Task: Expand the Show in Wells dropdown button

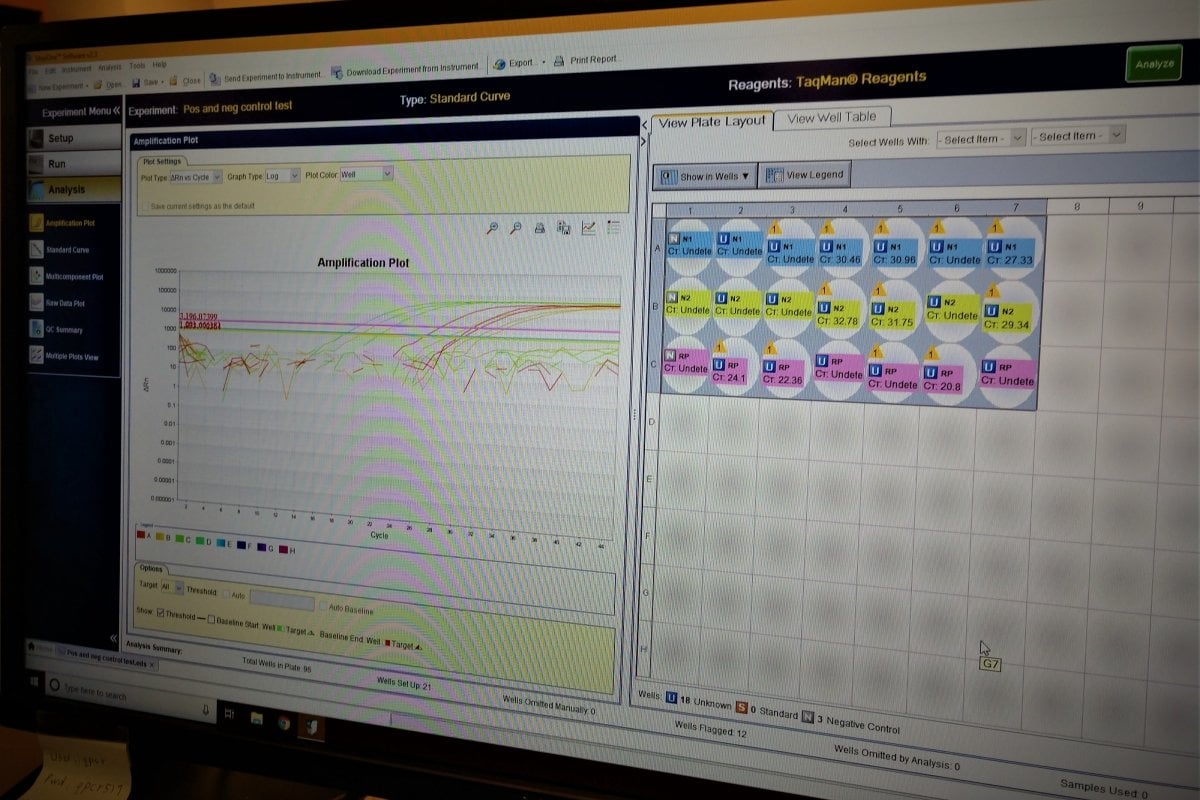Action: click(x=704, y=177)
